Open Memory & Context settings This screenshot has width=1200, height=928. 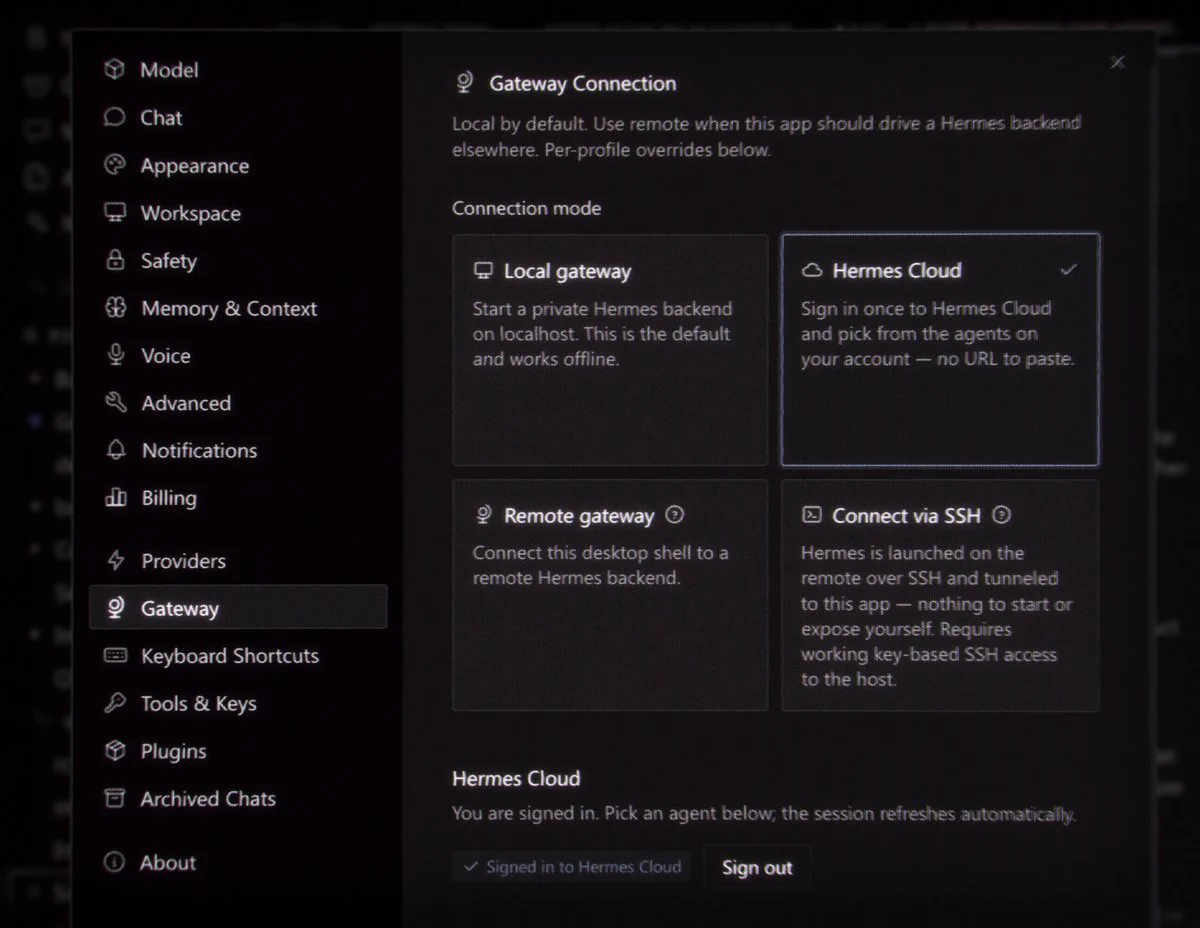238,308
